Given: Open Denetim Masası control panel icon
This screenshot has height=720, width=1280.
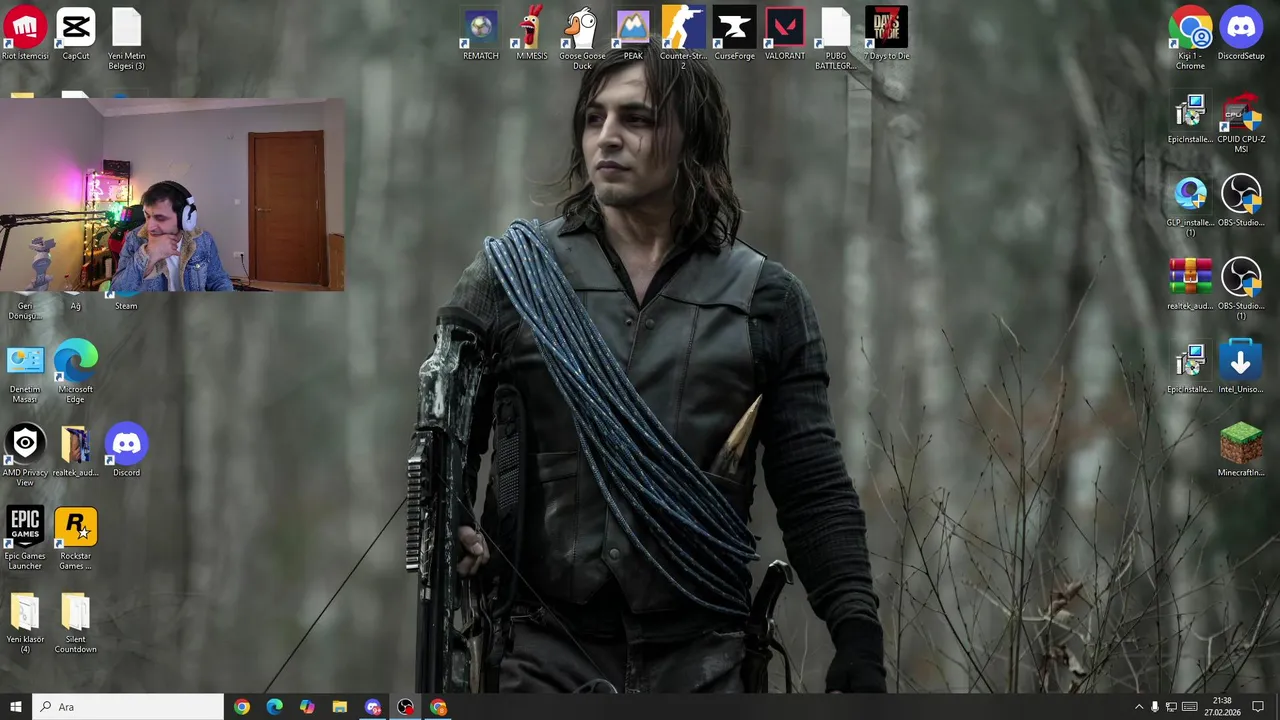Looking at the screenshot, I should click(x=25, y=374).
